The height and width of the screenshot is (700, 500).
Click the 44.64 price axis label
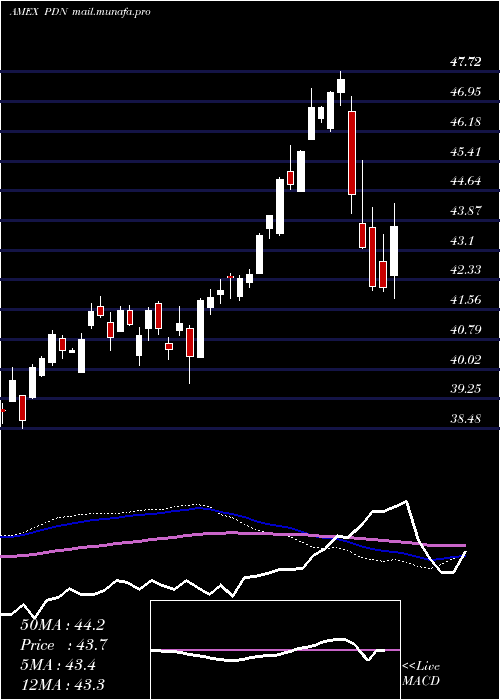coord(466,181)
